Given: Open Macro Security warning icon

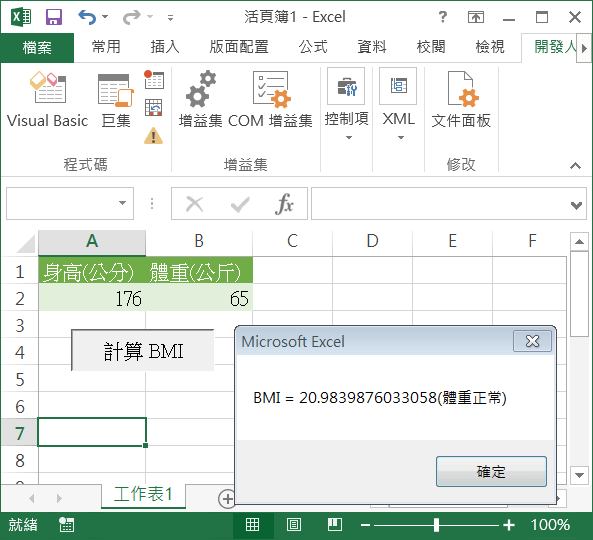Looking at the screenshot, I should click(x=154, y=136).
